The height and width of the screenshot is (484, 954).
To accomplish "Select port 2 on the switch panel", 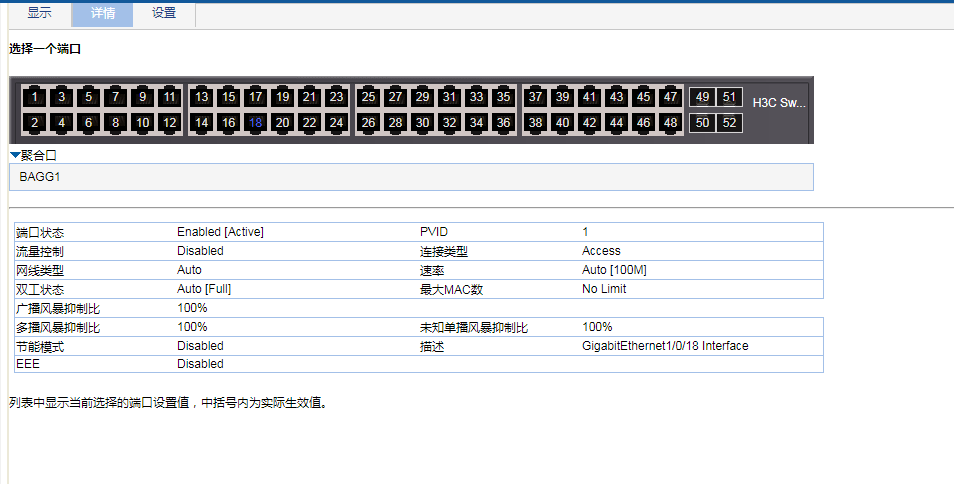I will pyautogui.click(x=35, y=123).
